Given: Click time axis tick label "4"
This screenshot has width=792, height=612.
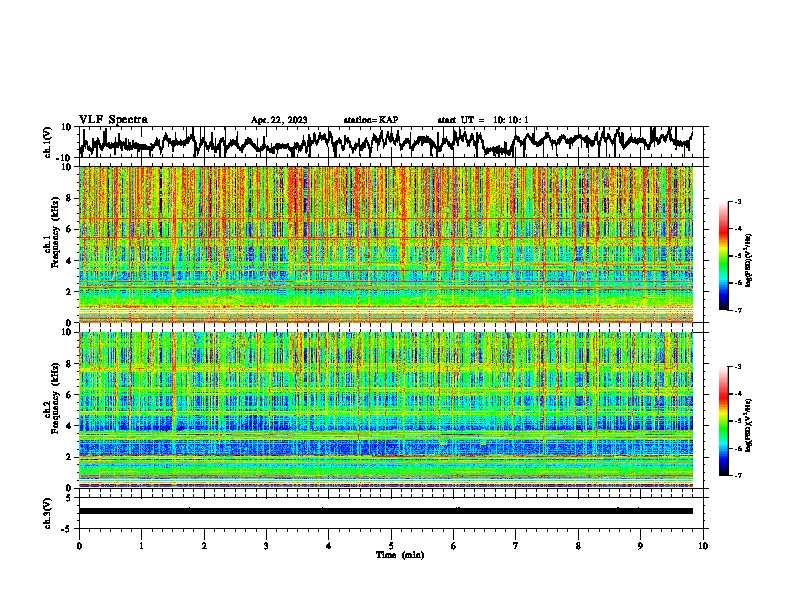Looking at the screenshot, I should [x=329, y=546].
